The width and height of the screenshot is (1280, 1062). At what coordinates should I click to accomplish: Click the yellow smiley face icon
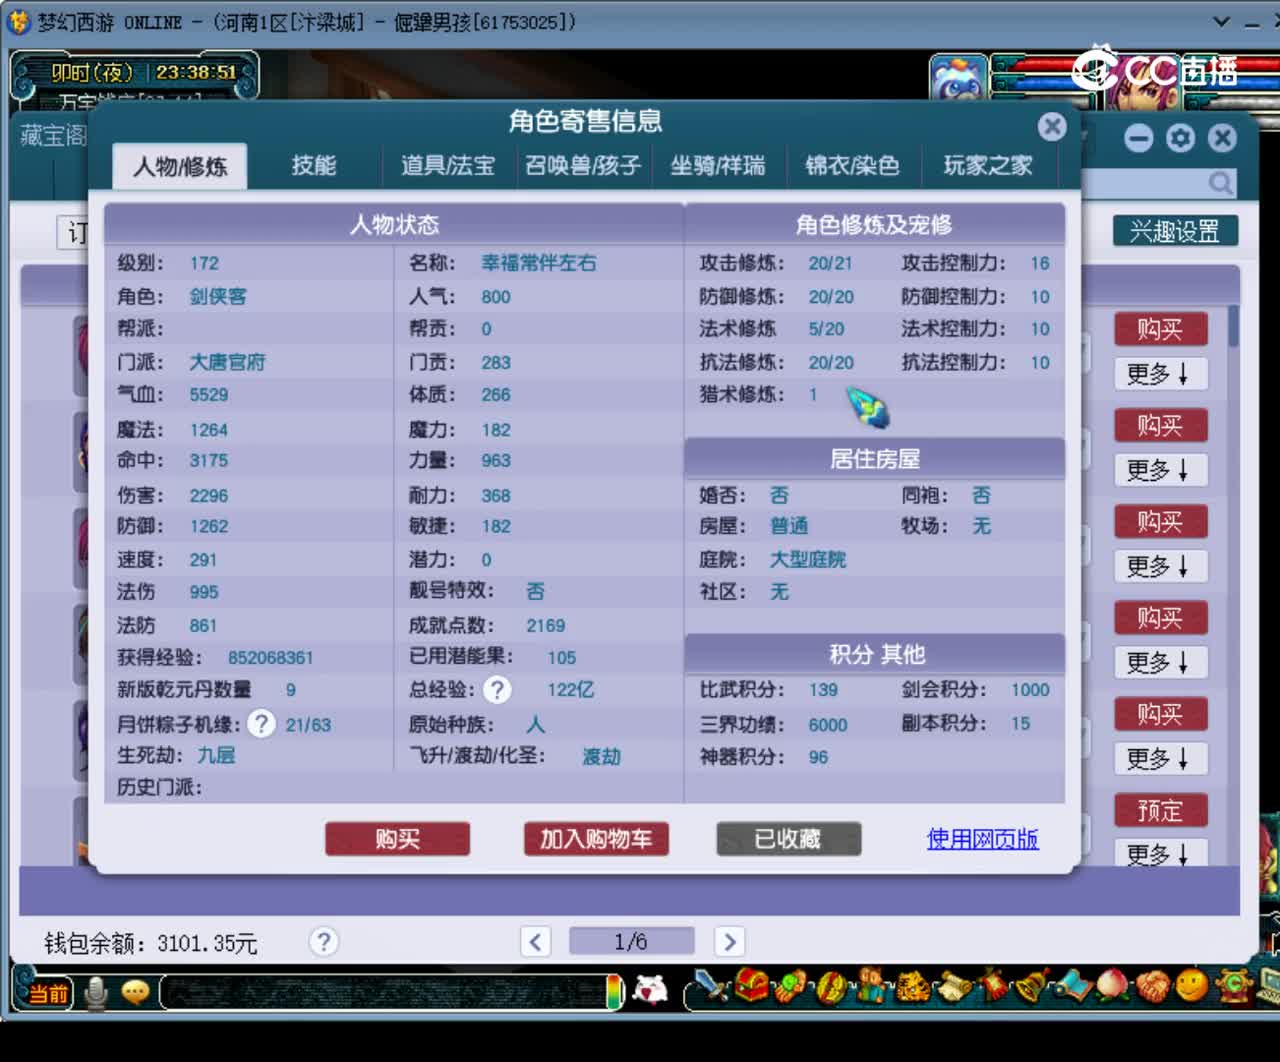point(1192,986)
